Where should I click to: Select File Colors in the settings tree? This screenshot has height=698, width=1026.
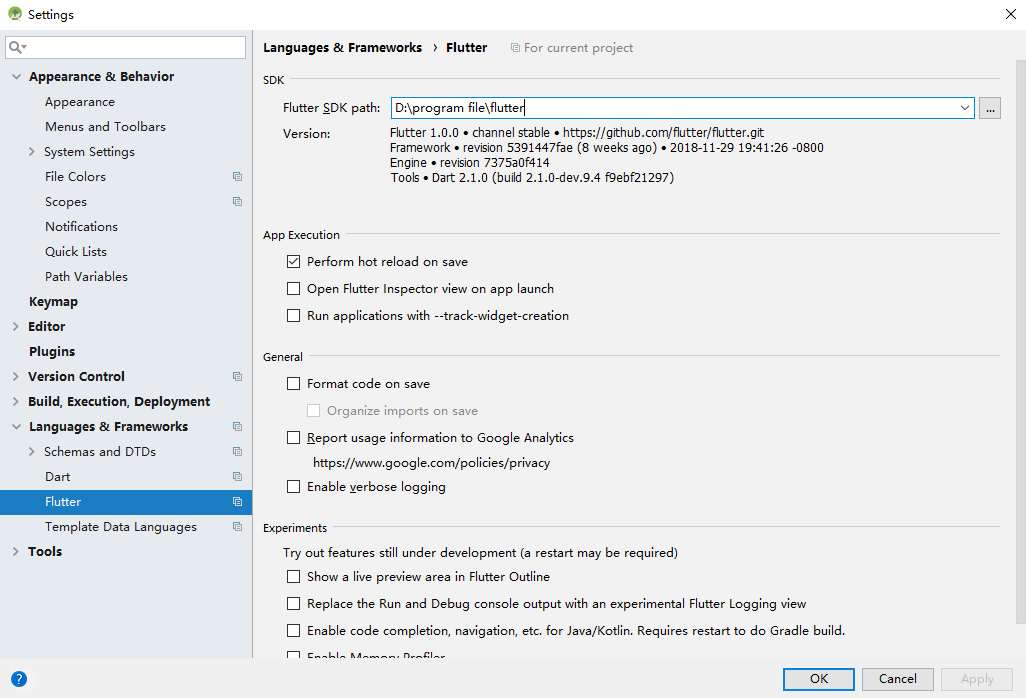coord(75,177)
